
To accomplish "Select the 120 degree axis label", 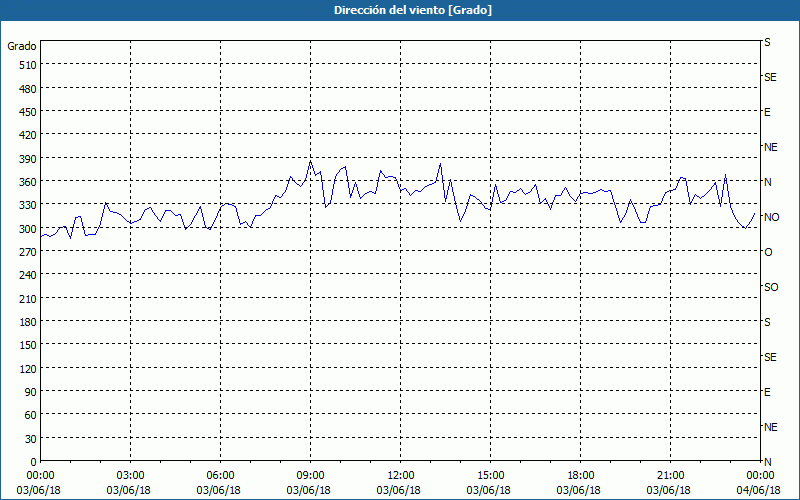I will [29, 368].
